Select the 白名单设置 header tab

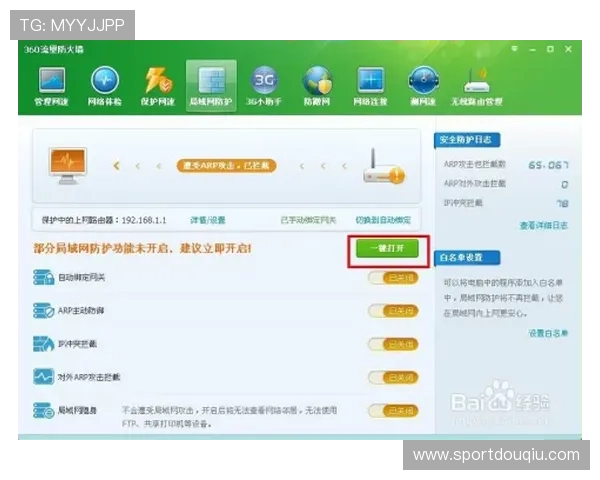coord(467,258)
